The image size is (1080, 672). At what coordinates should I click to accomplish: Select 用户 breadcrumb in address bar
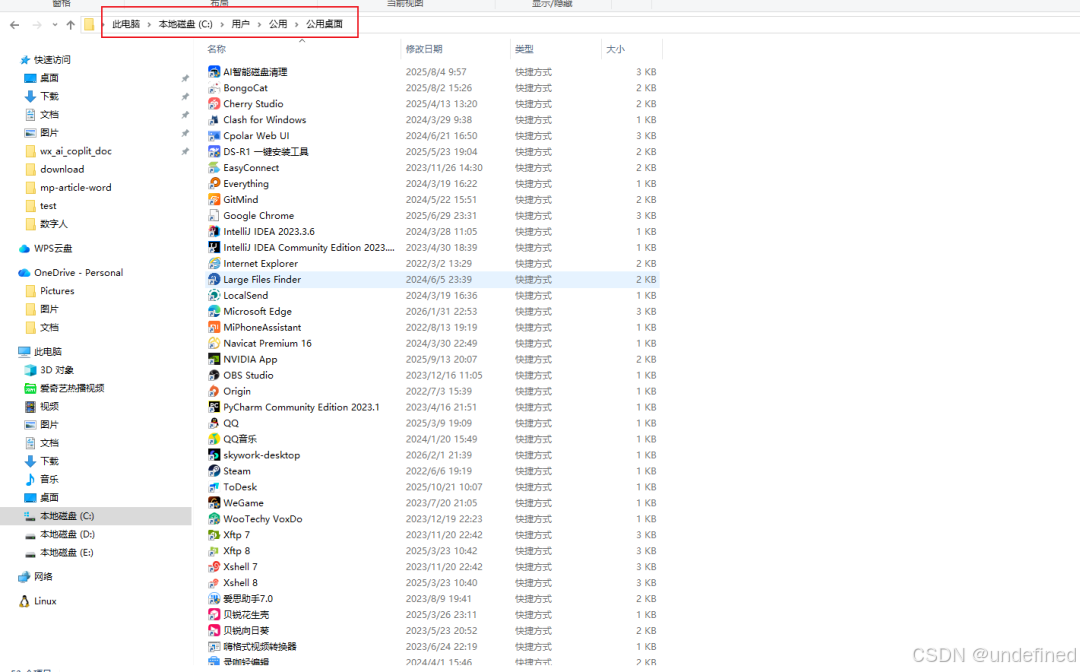pos(240,24)
